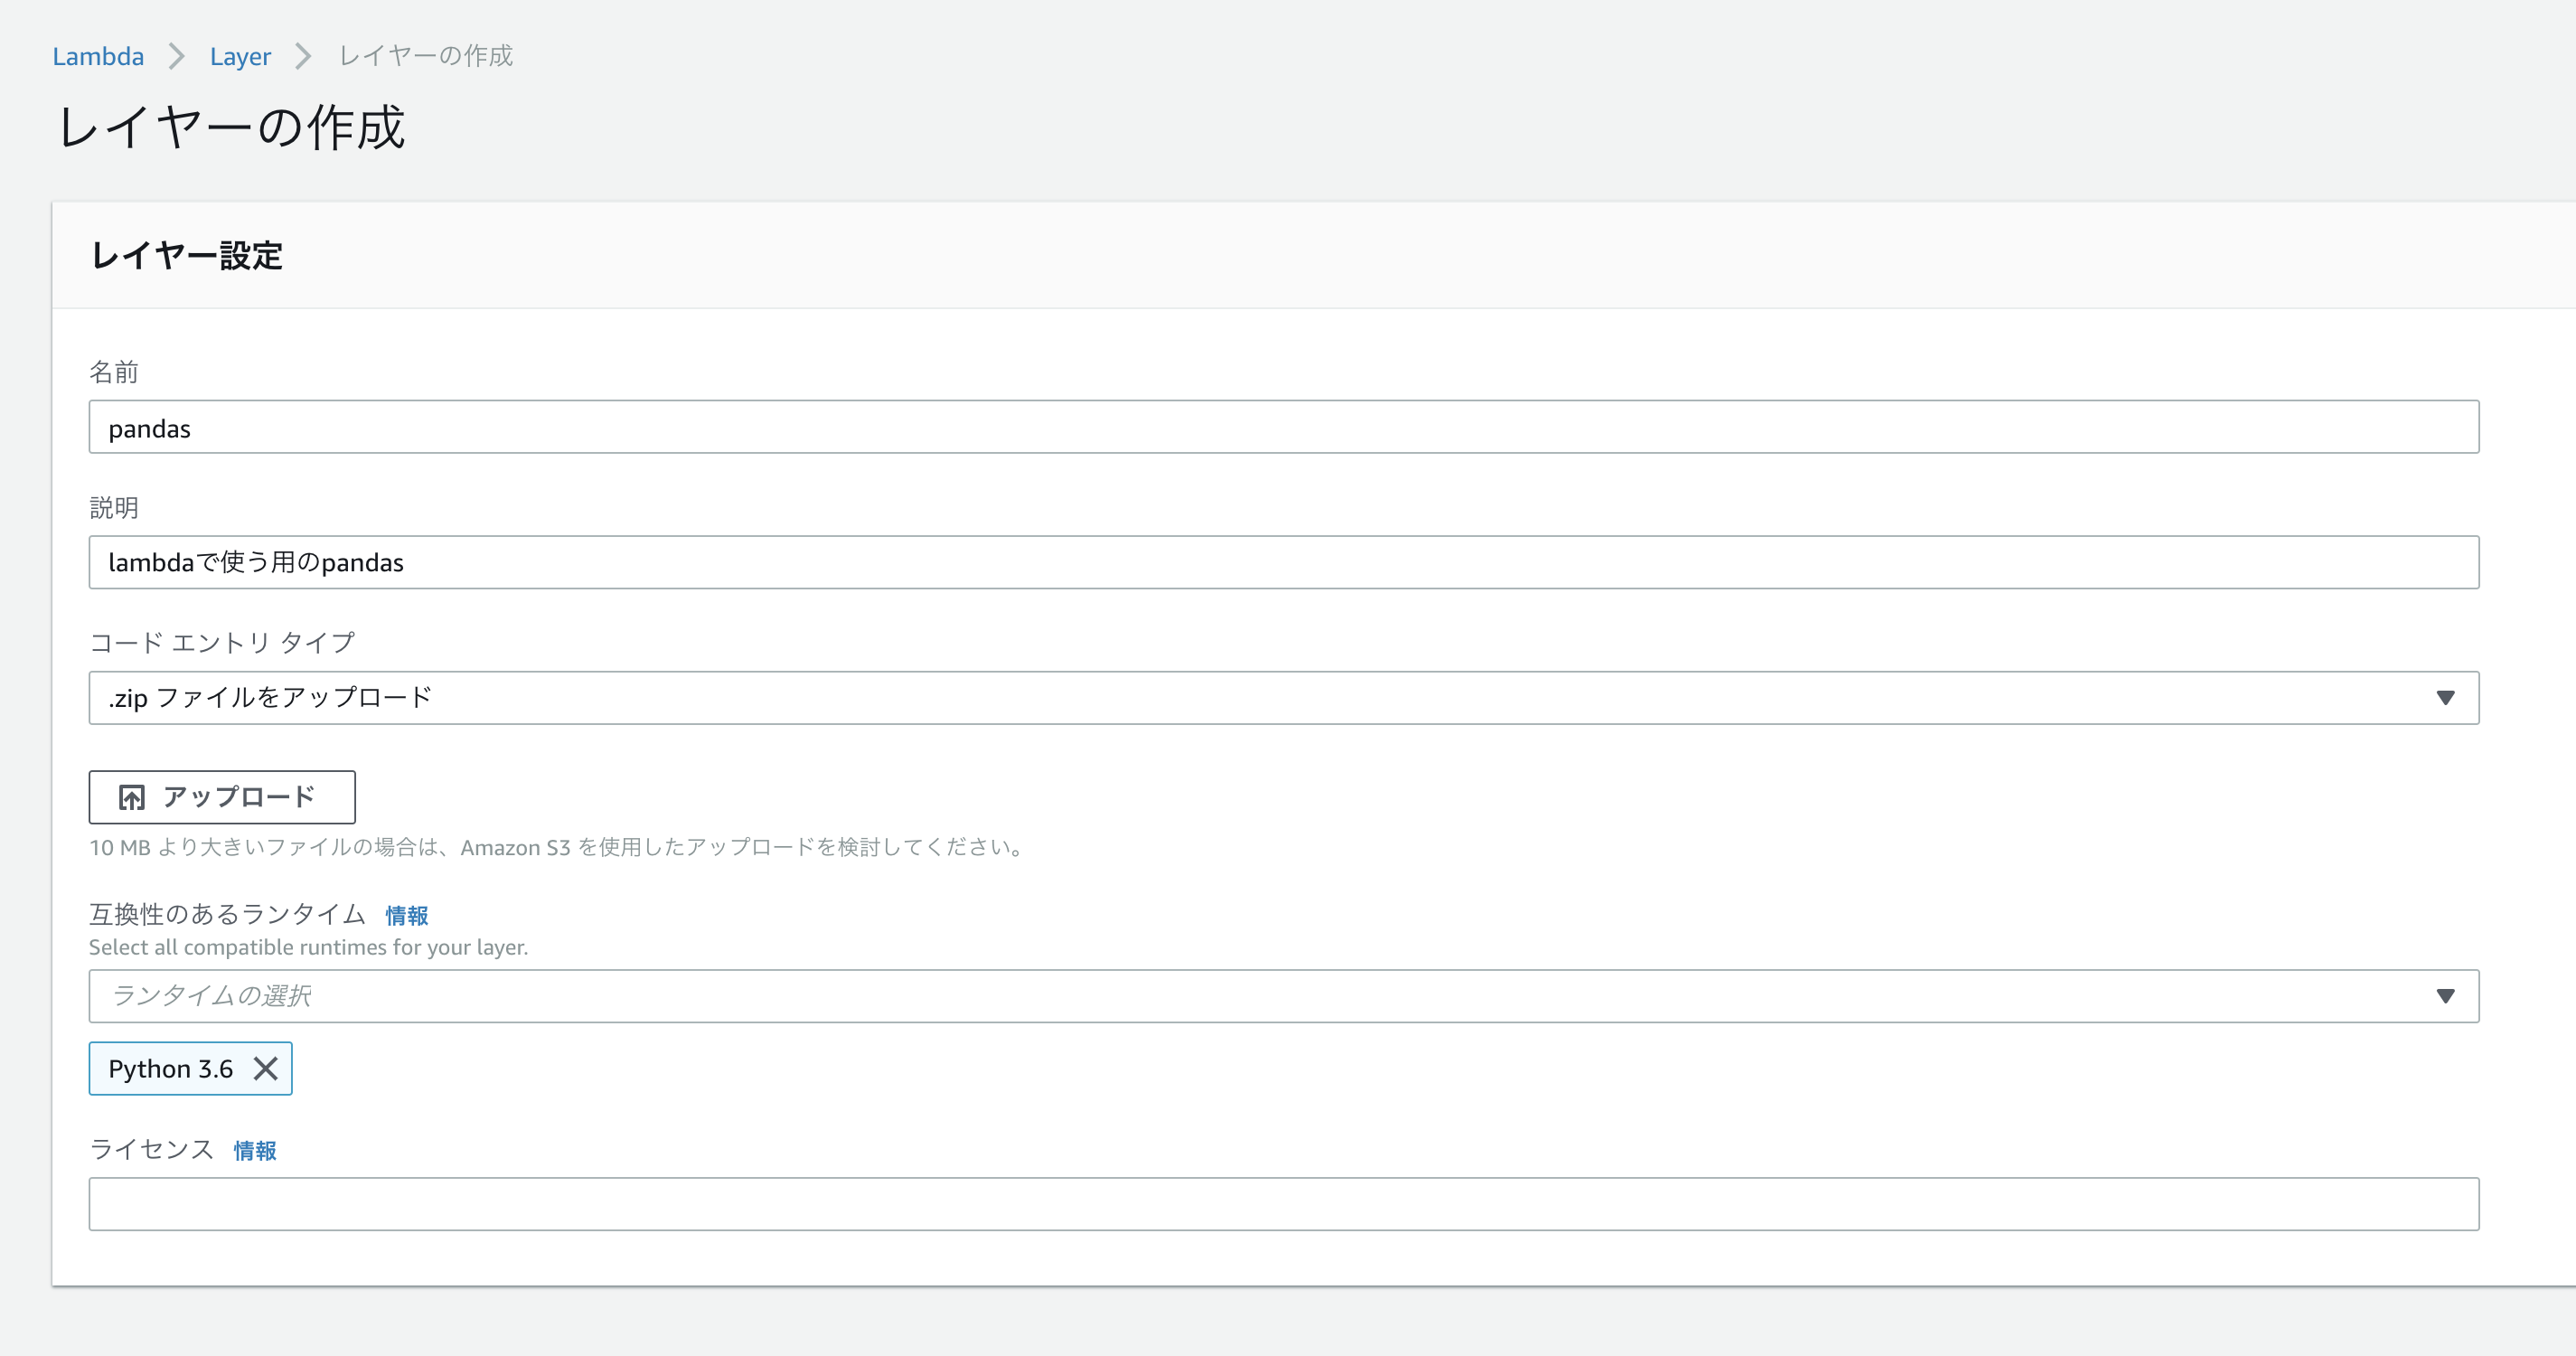Click the upload arrow icon on the アップロード button

[x=131, y=797]
